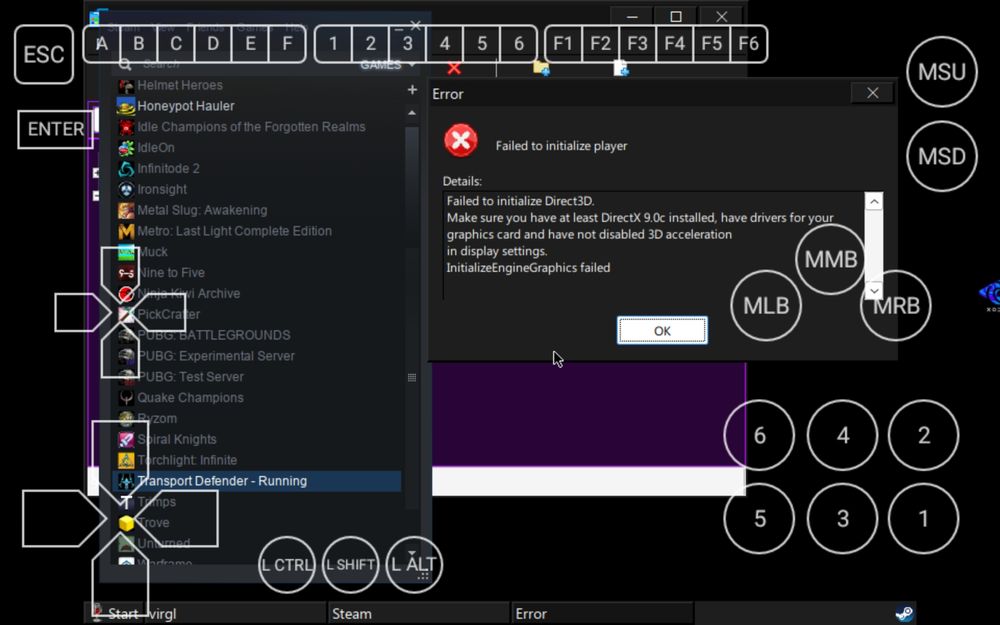
Task: Click the red error icon in dialog
Action: point(461,141)
